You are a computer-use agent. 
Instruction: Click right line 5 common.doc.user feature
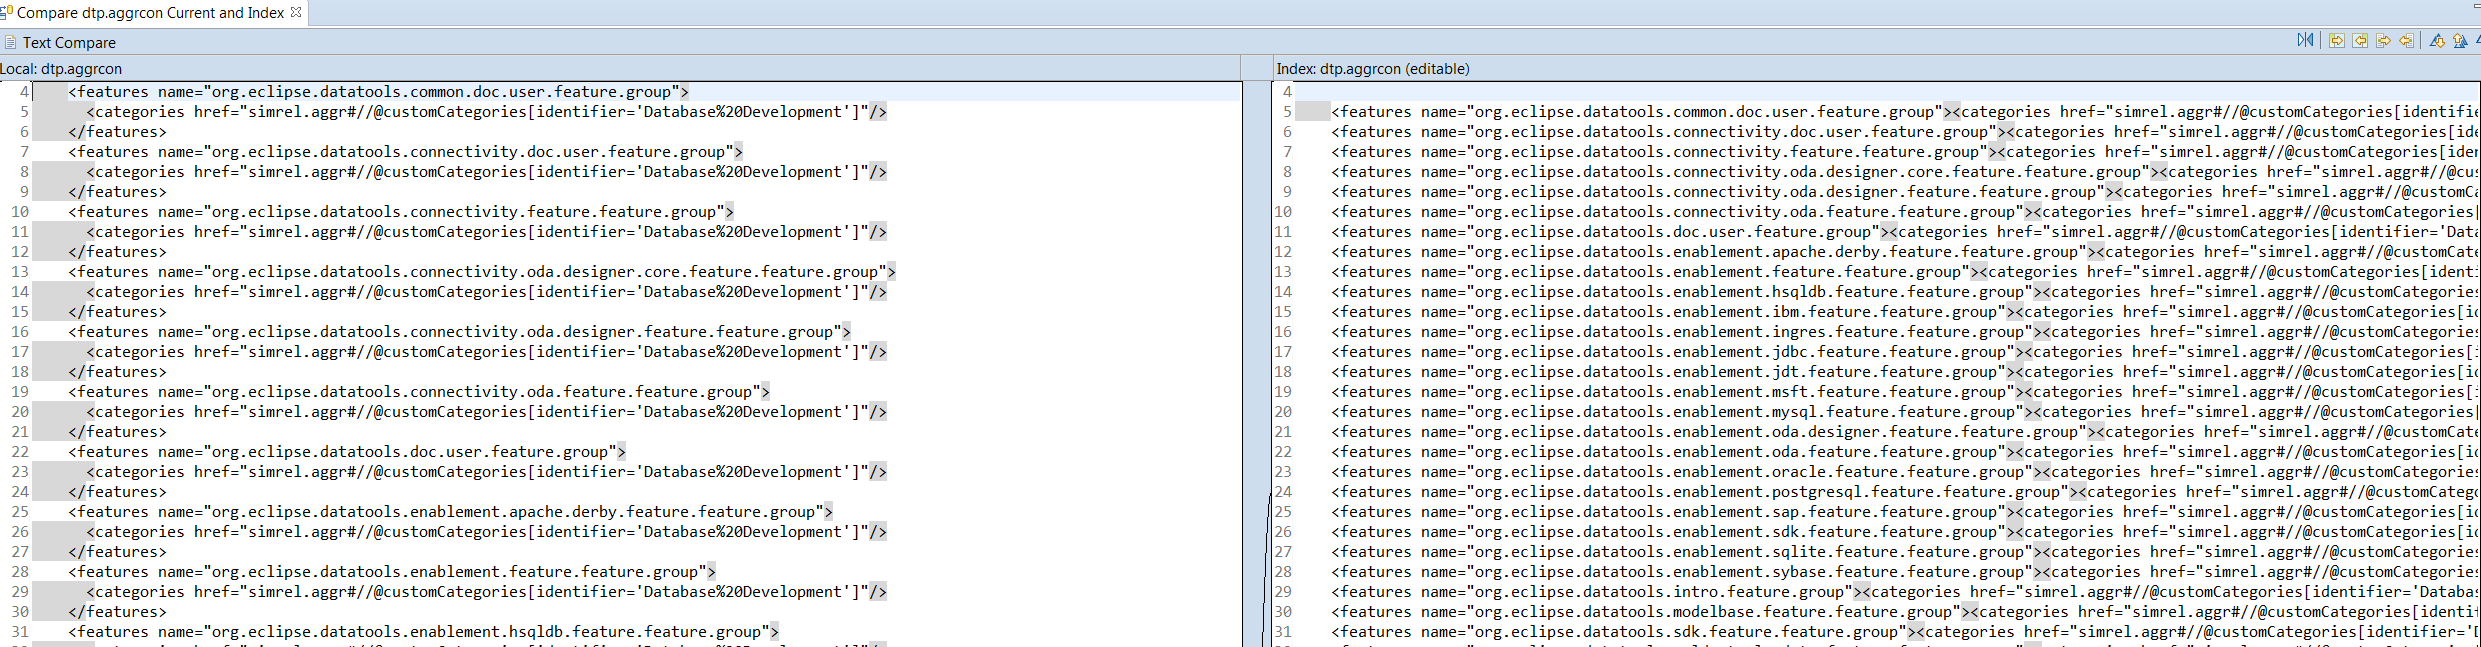[x=1641, y=112]
